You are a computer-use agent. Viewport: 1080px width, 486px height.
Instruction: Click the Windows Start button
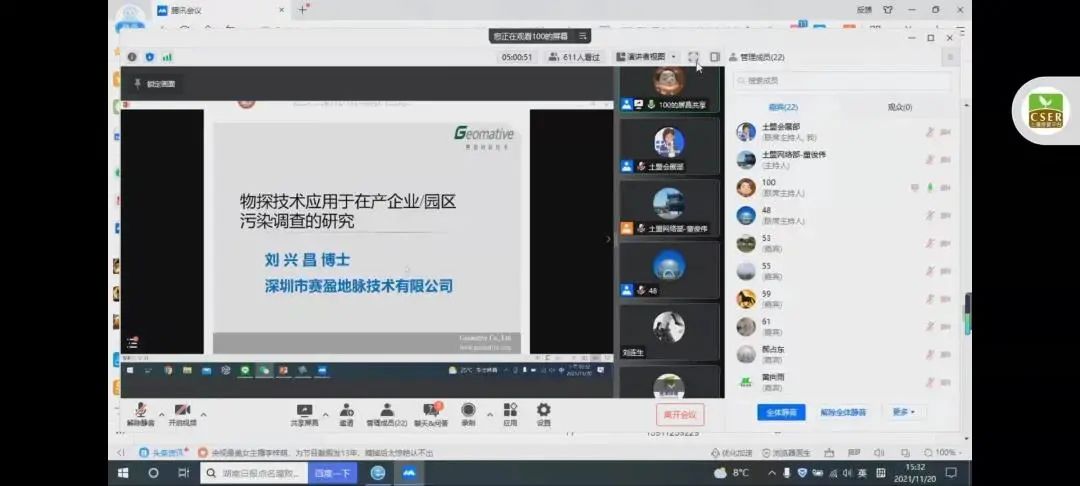tap(123, 473)
